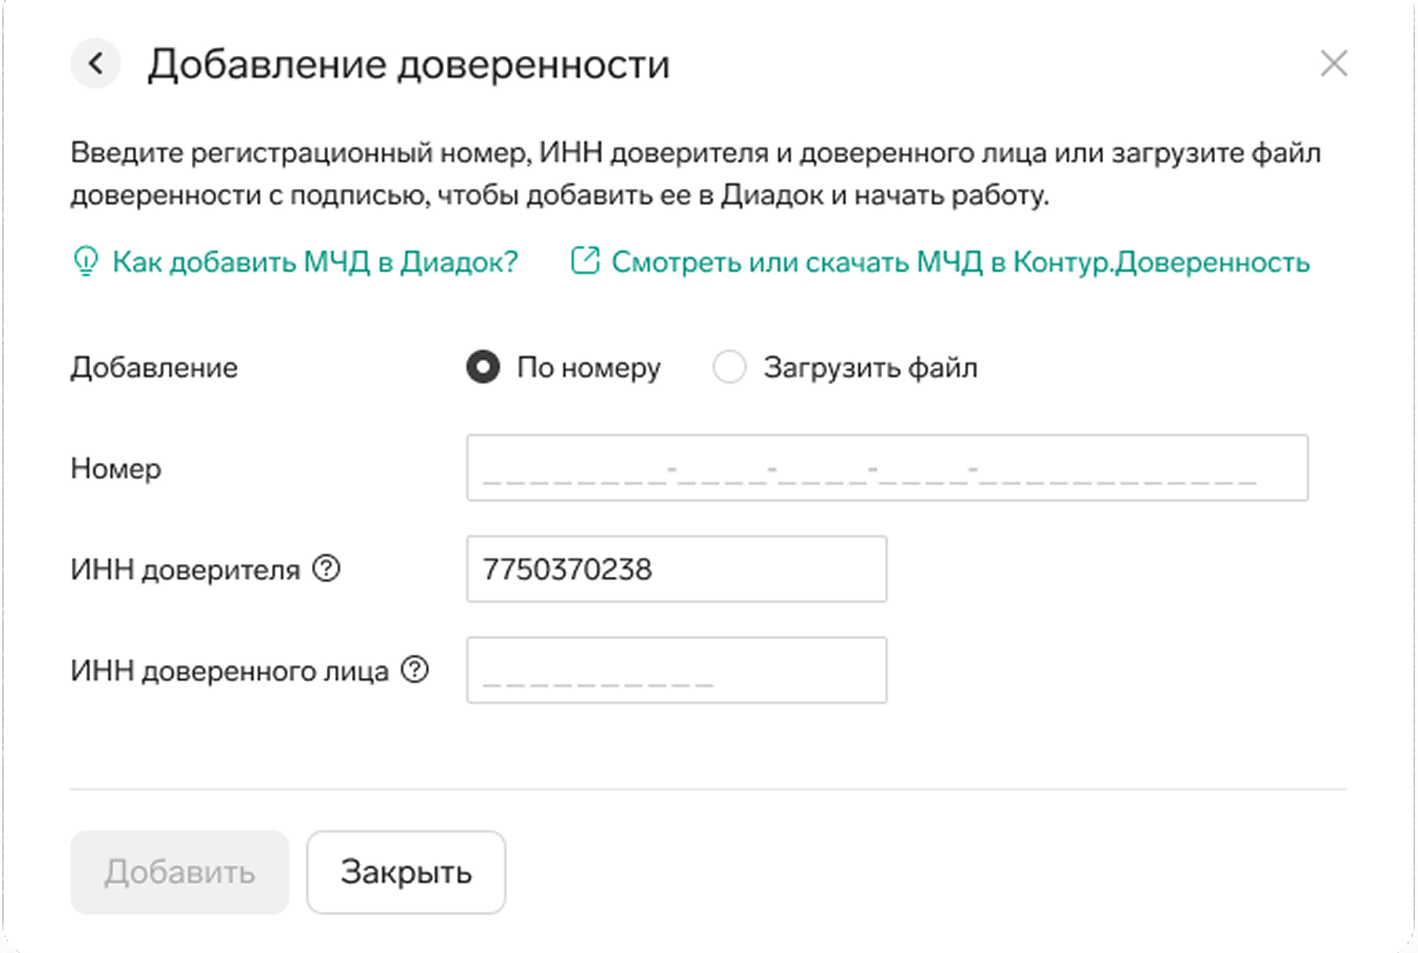
Task: Click the field containing 7750370238
Action: (676, 569)
